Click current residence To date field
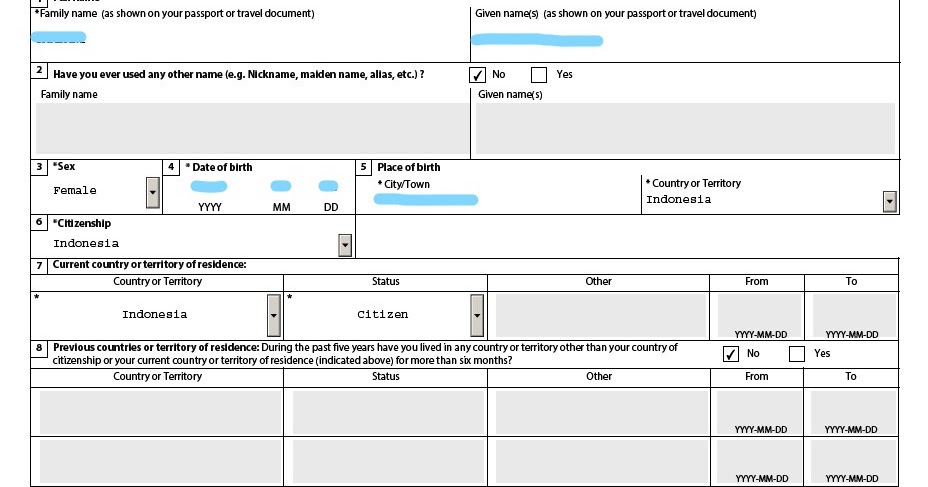Viewport: 928px width, 487px height. point(854,315)
